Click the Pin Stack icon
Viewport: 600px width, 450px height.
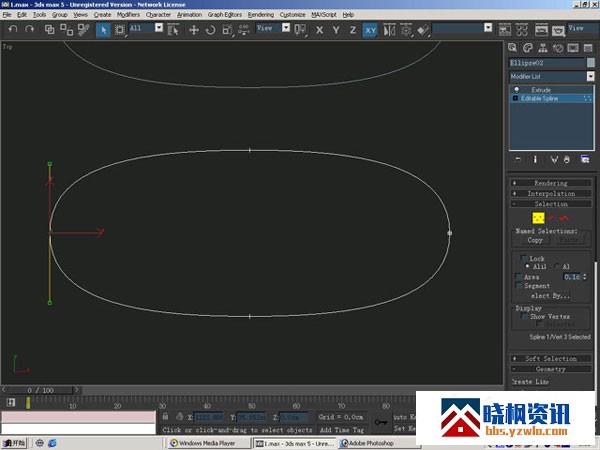point(517,159)
